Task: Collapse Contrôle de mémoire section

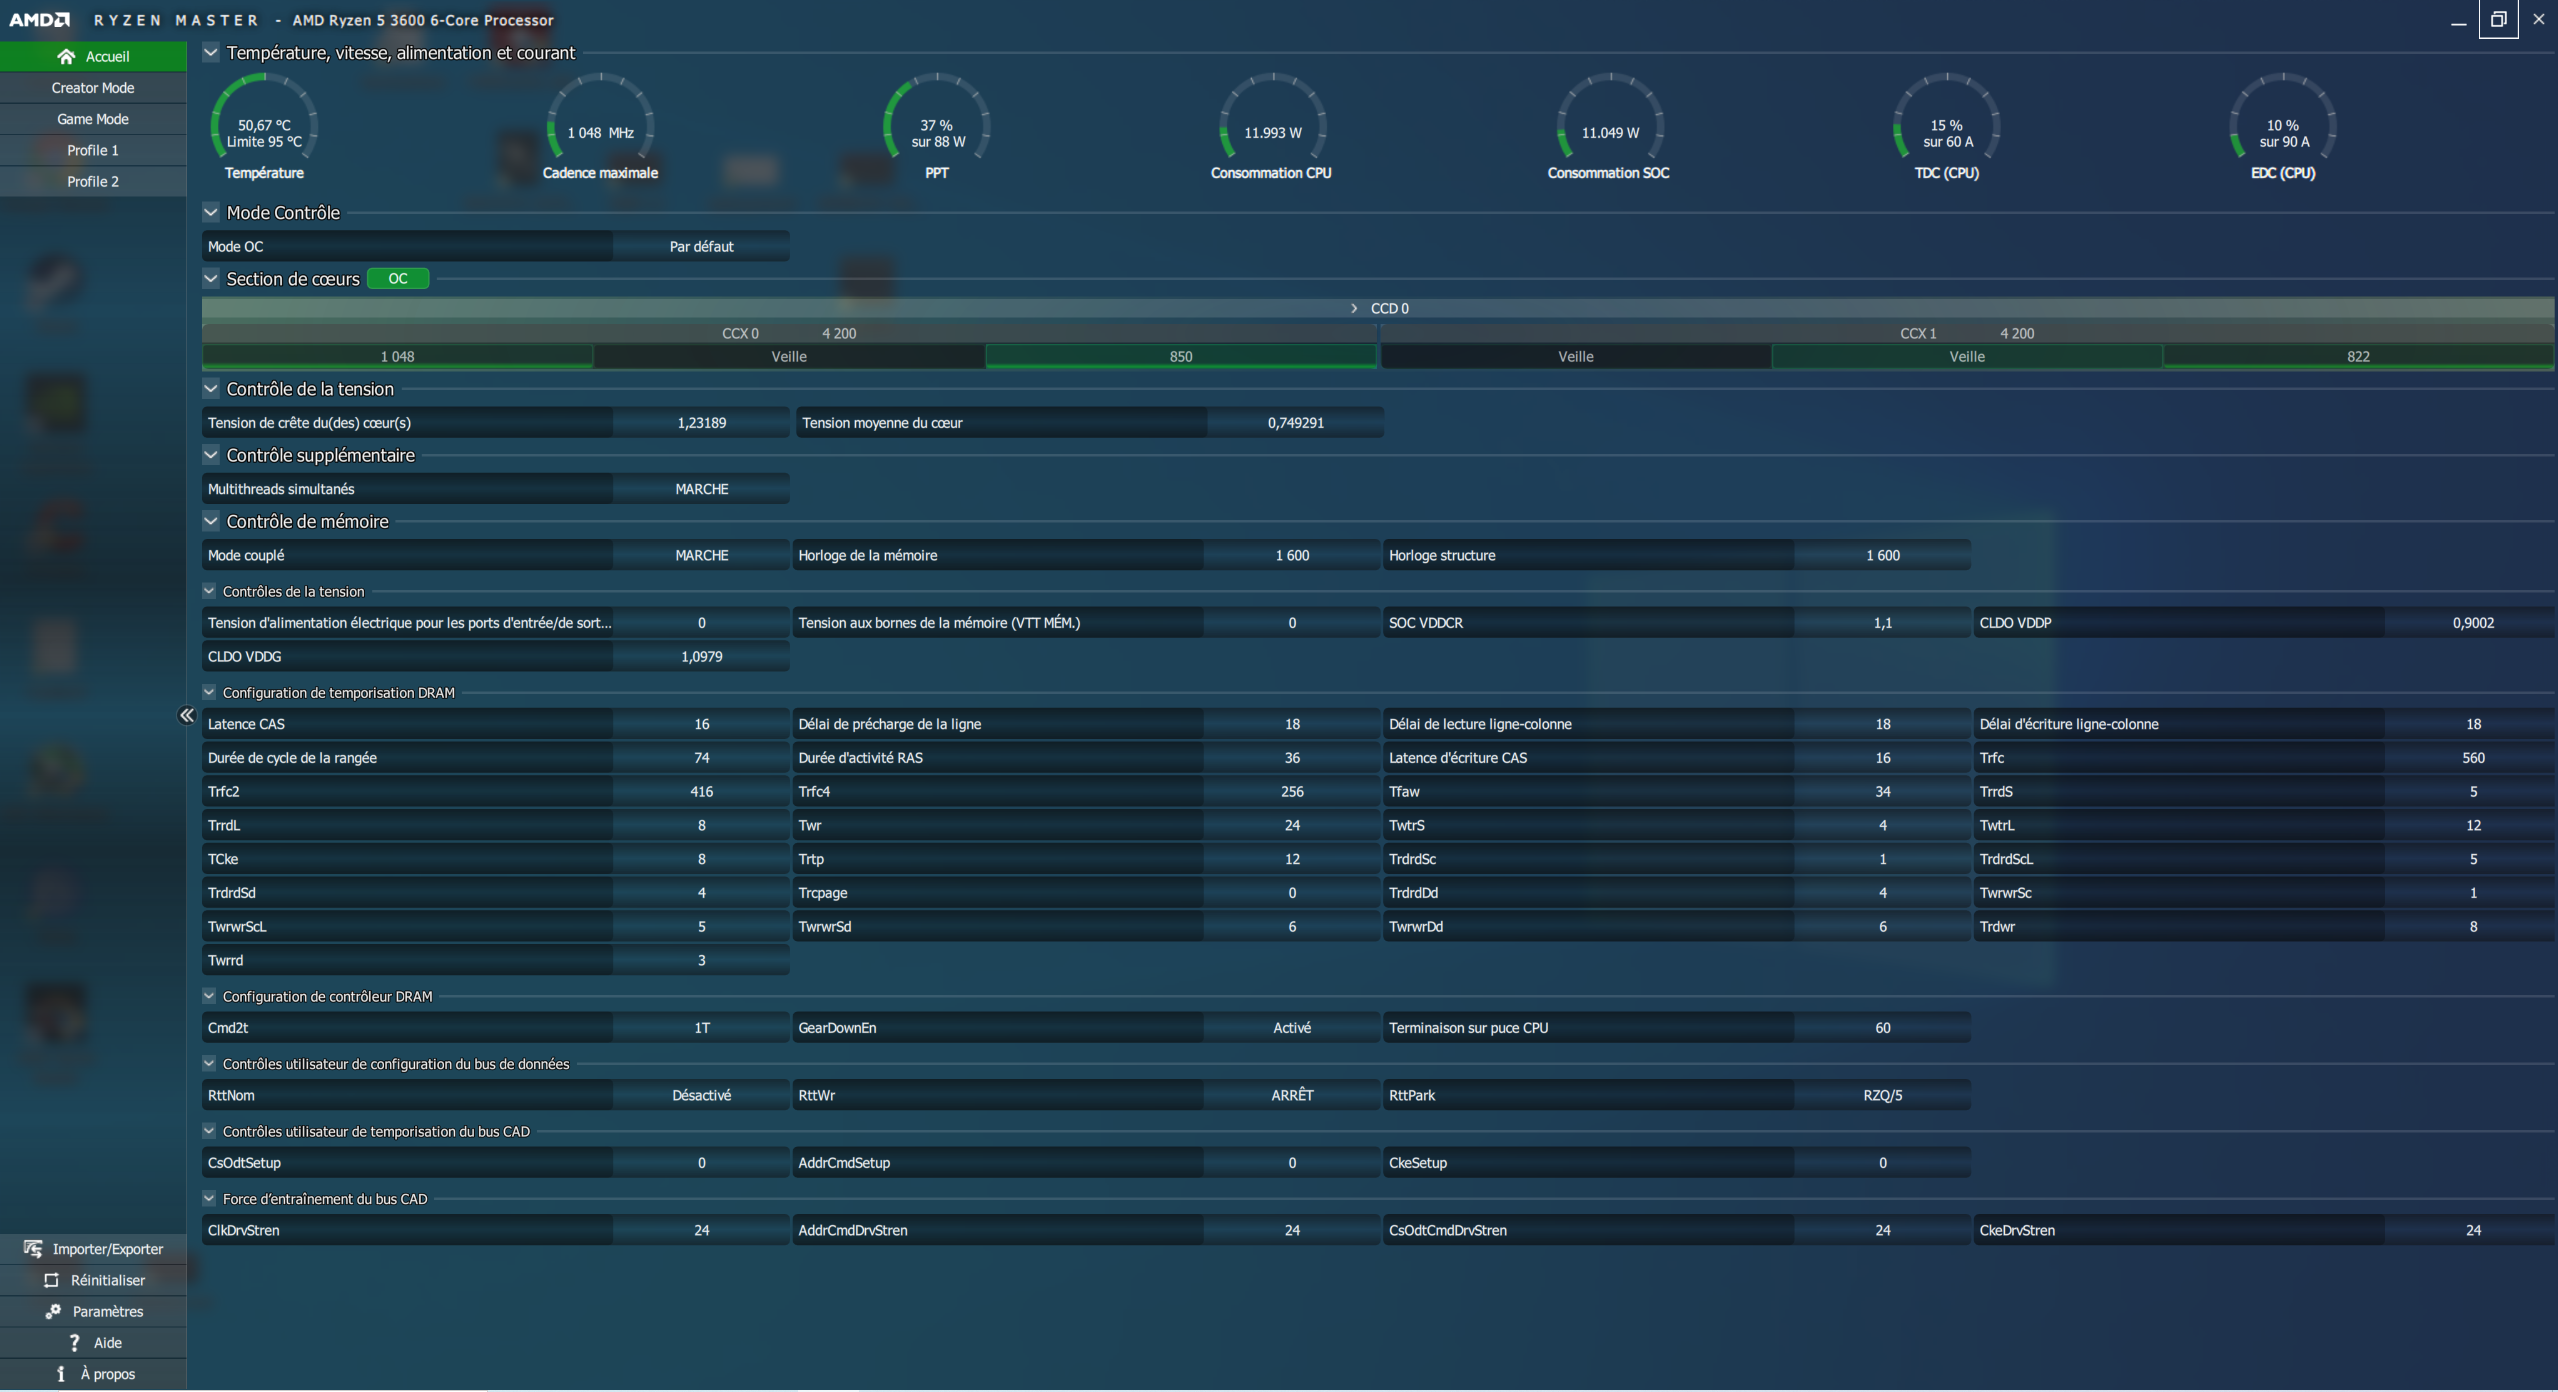Action: [x=211, y=521]
